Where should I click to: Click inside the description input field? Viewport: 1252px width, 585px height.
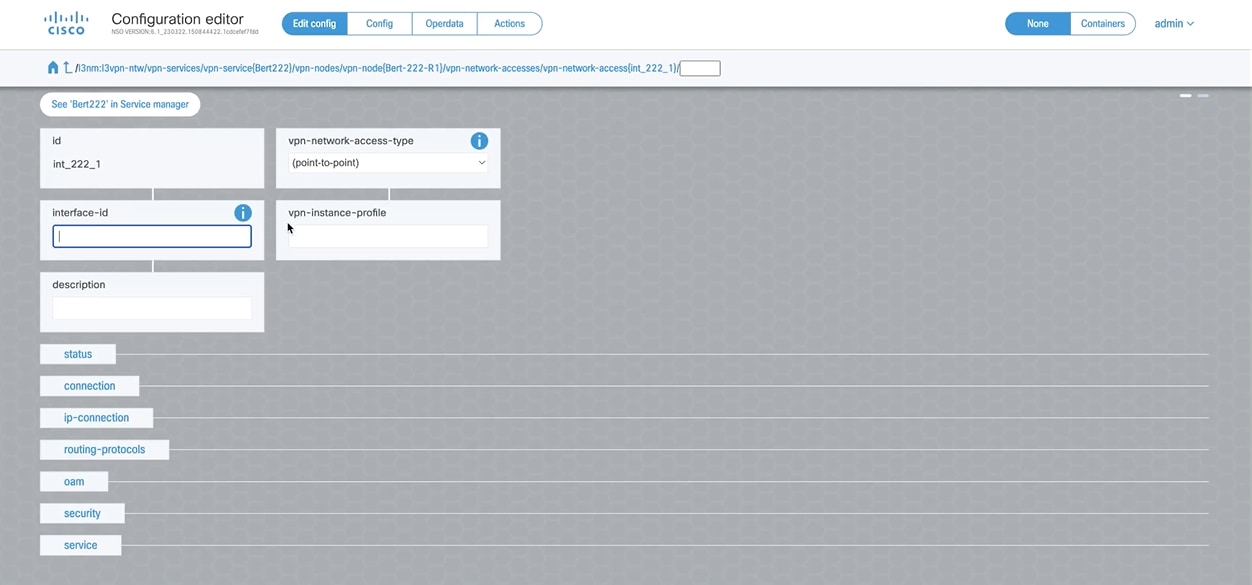(152, 307)
